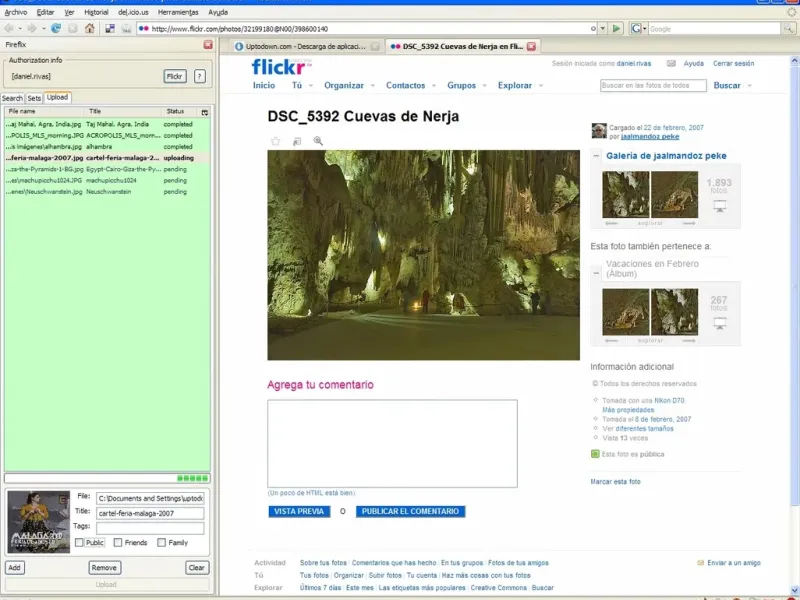Click the search magnifier icon in toolbar

789,29
